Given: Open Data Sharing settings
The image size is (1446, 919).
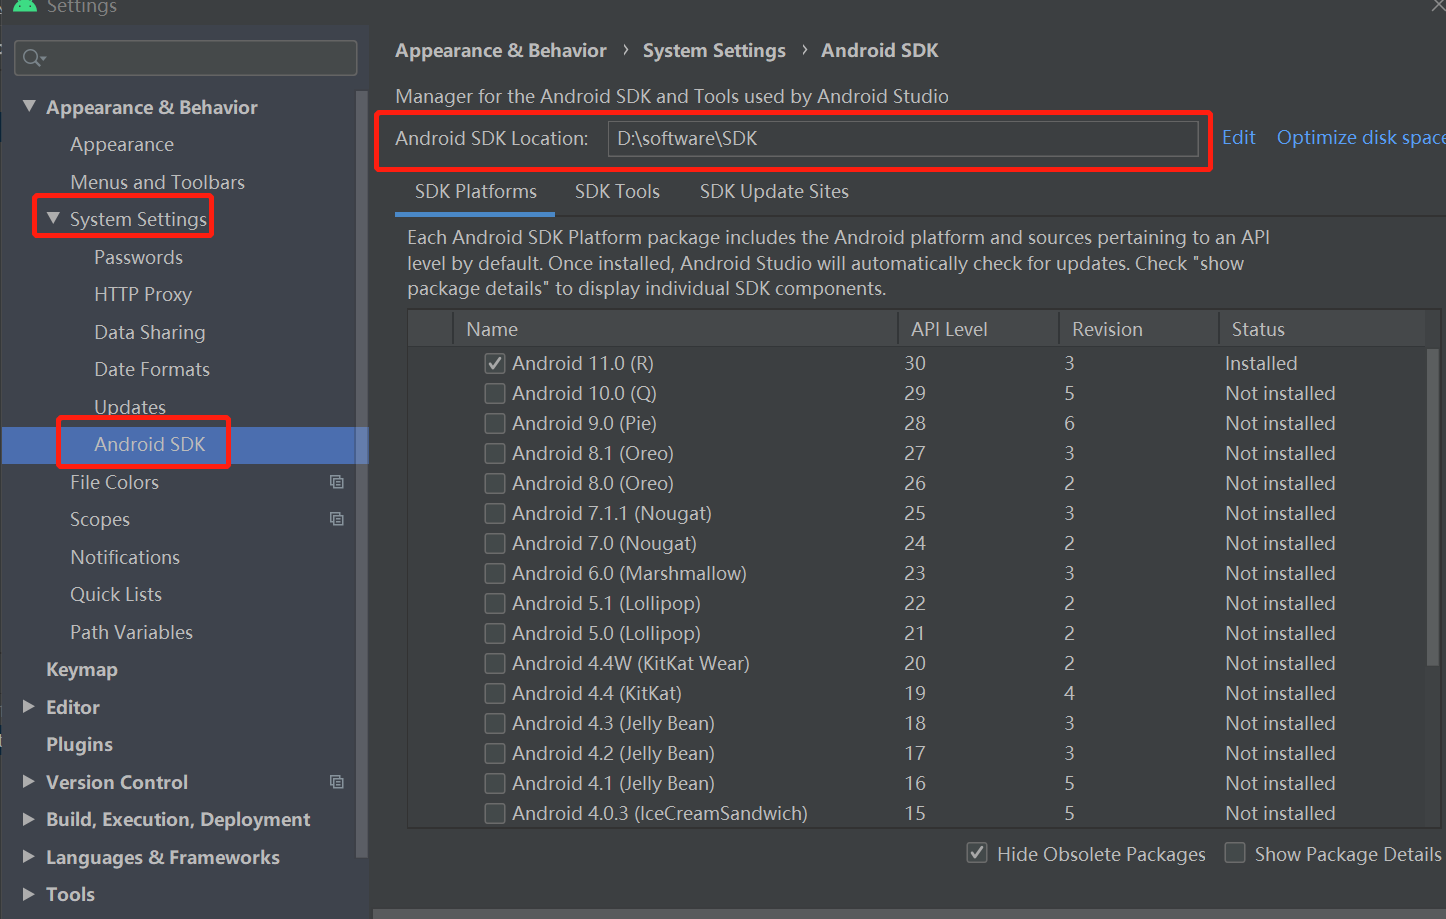Looking at the screenshot, I should click(150, 332).
